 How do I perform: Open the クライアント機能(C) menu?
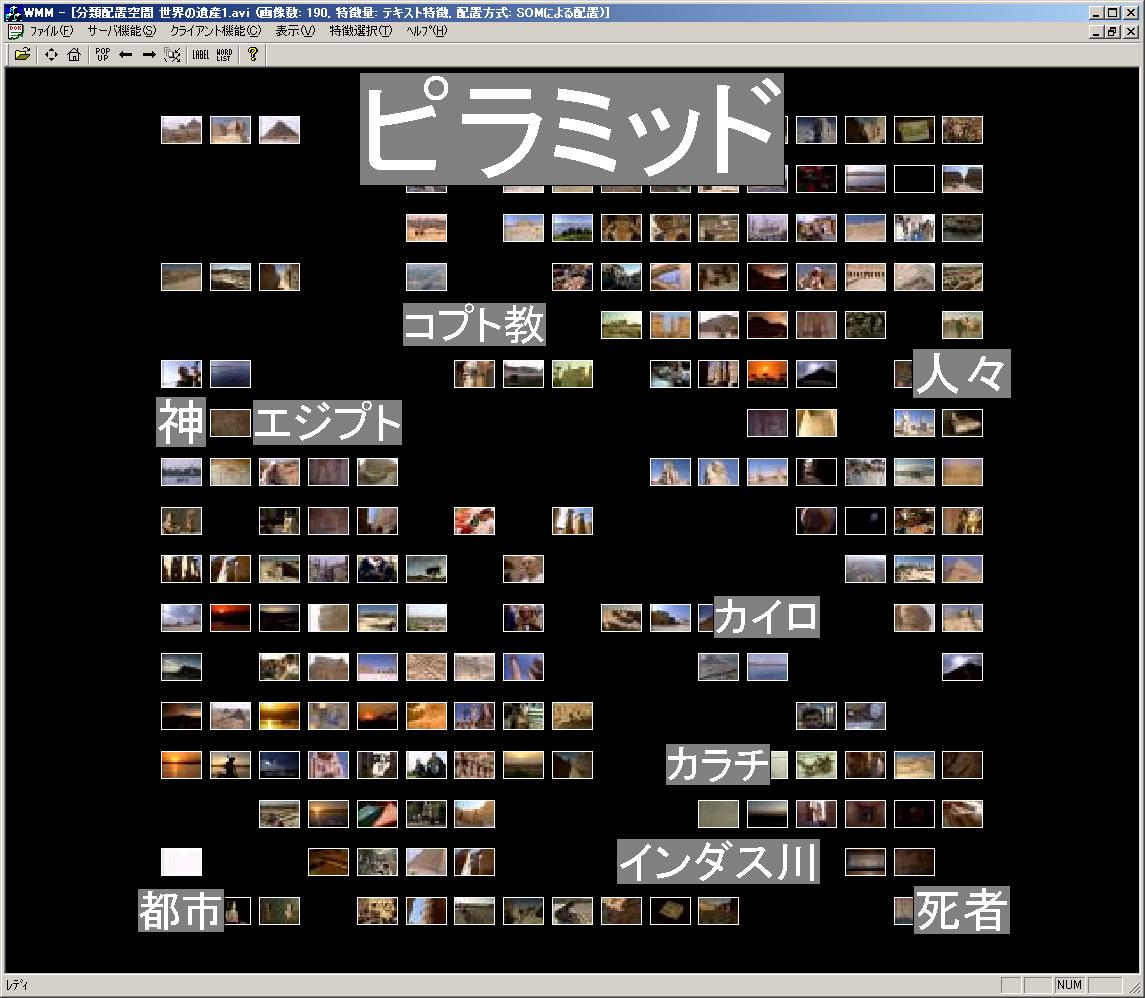tap(215, 31)
